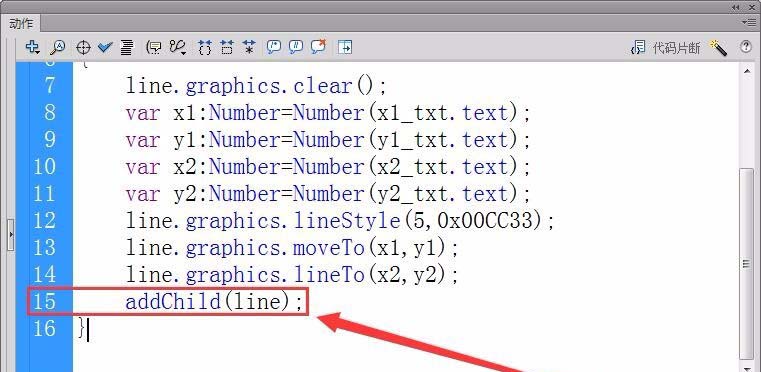Click line number 7 in gutter

(50, 86)
